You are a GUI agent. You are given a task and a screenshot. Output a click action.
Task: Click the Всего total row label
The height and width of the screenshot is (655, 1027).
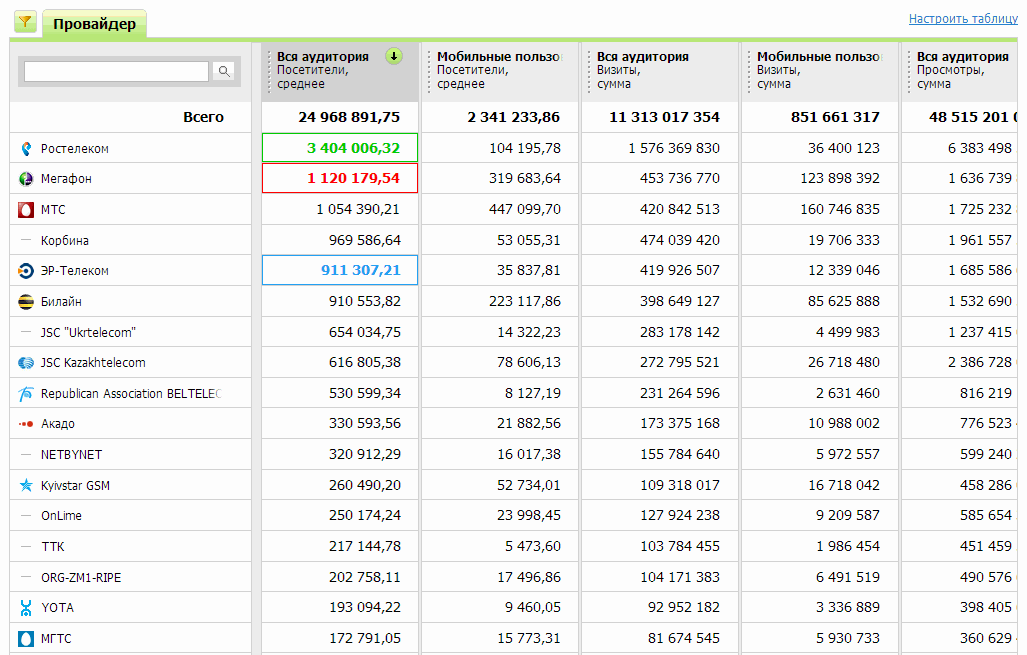coord(204,117)
